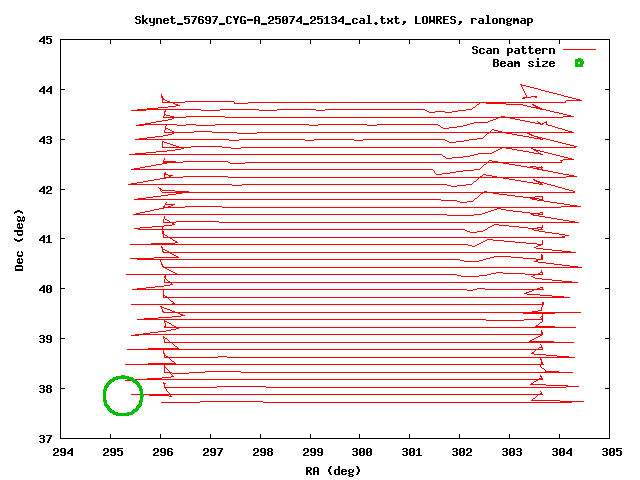
Task: Click the Dec axis tick label 38
Action: pyautogui.click(x=45, y=389)
